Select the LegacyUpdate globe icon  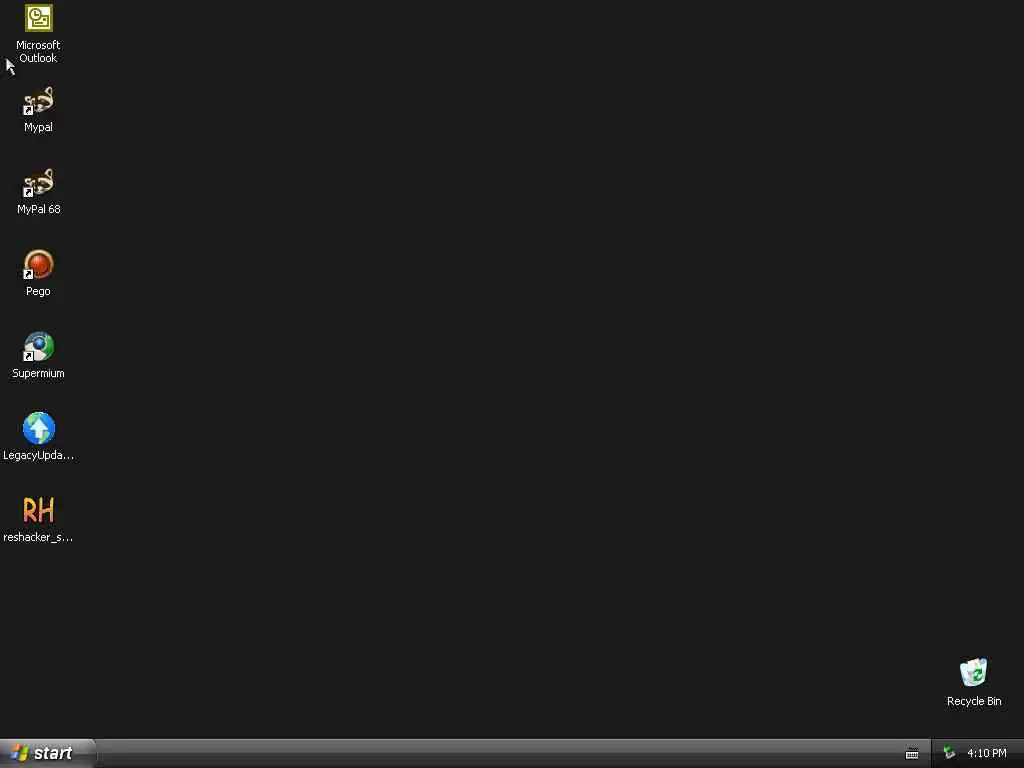click(x=39, y=428)
